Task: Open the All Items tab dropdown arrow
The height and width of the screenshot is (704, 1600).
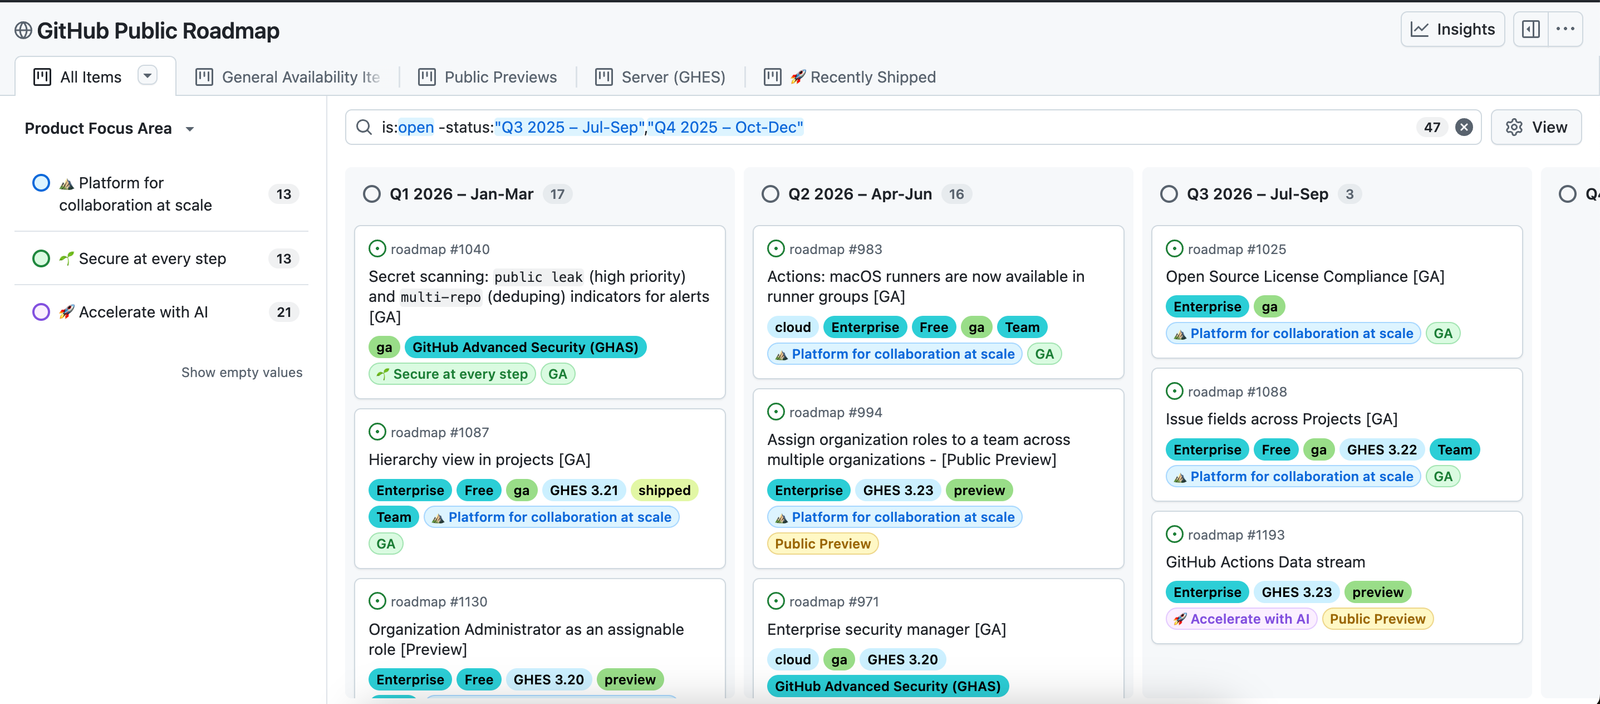Action: click(x=147, y=75)
